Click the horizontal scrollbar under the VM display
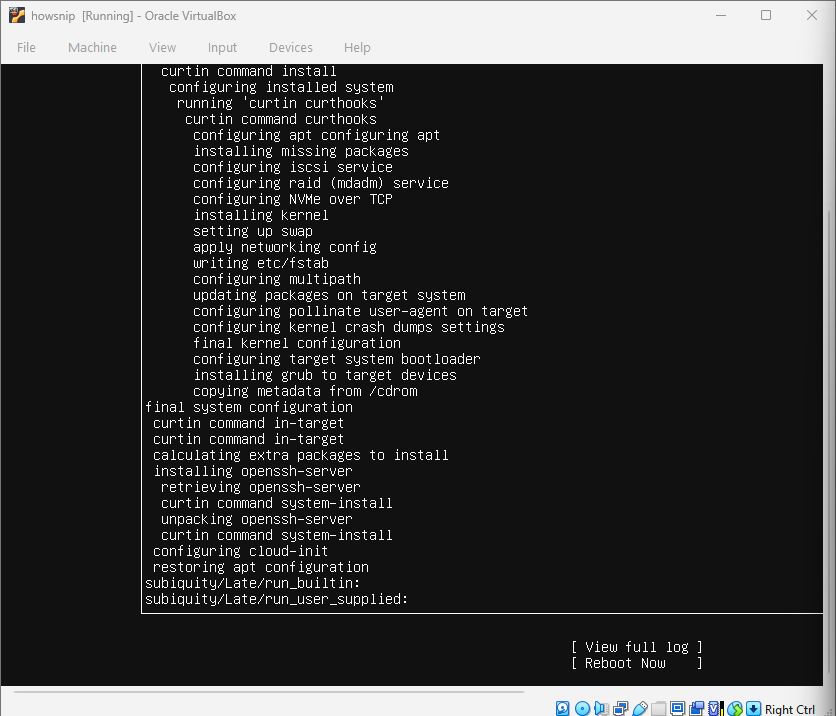 pos(269,692)
